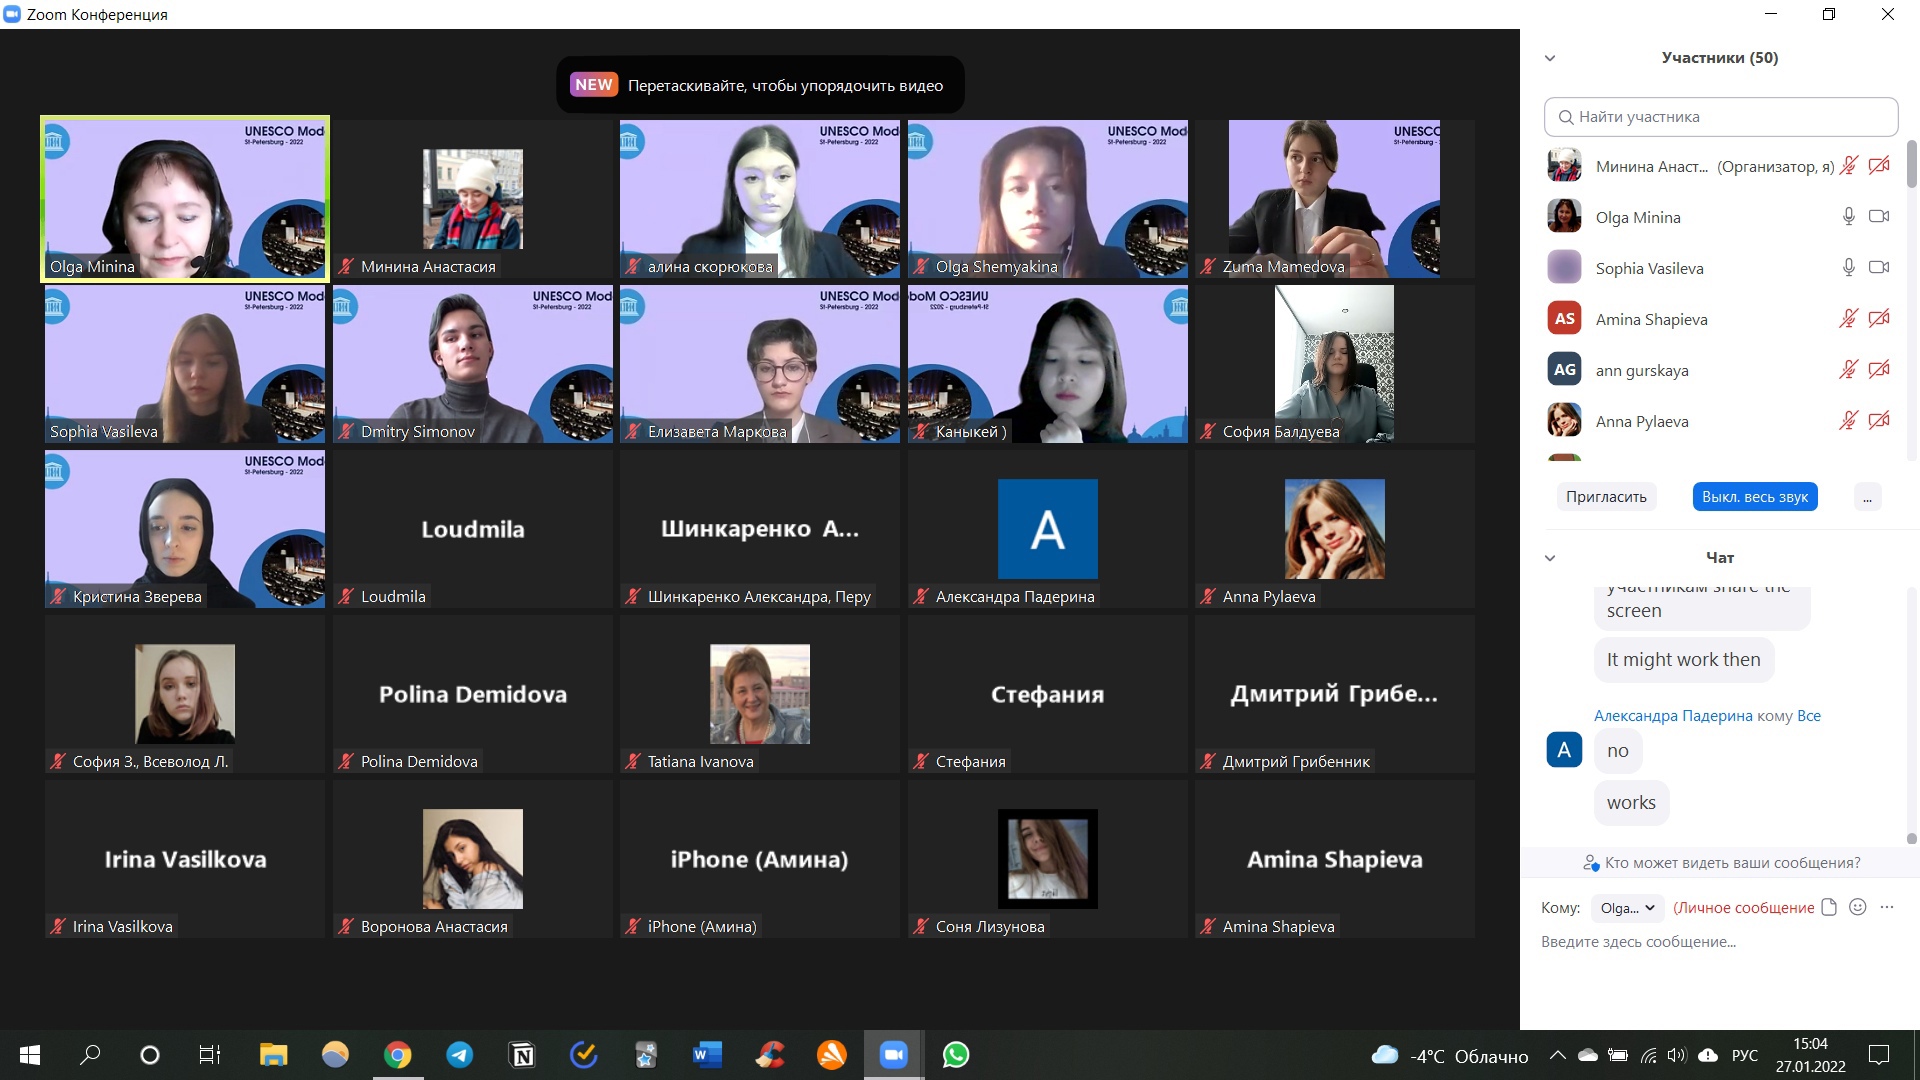Open WhatsApp from the taskbar
The height and width of the screenshot is (1080, 1920).
(956, 1055)
